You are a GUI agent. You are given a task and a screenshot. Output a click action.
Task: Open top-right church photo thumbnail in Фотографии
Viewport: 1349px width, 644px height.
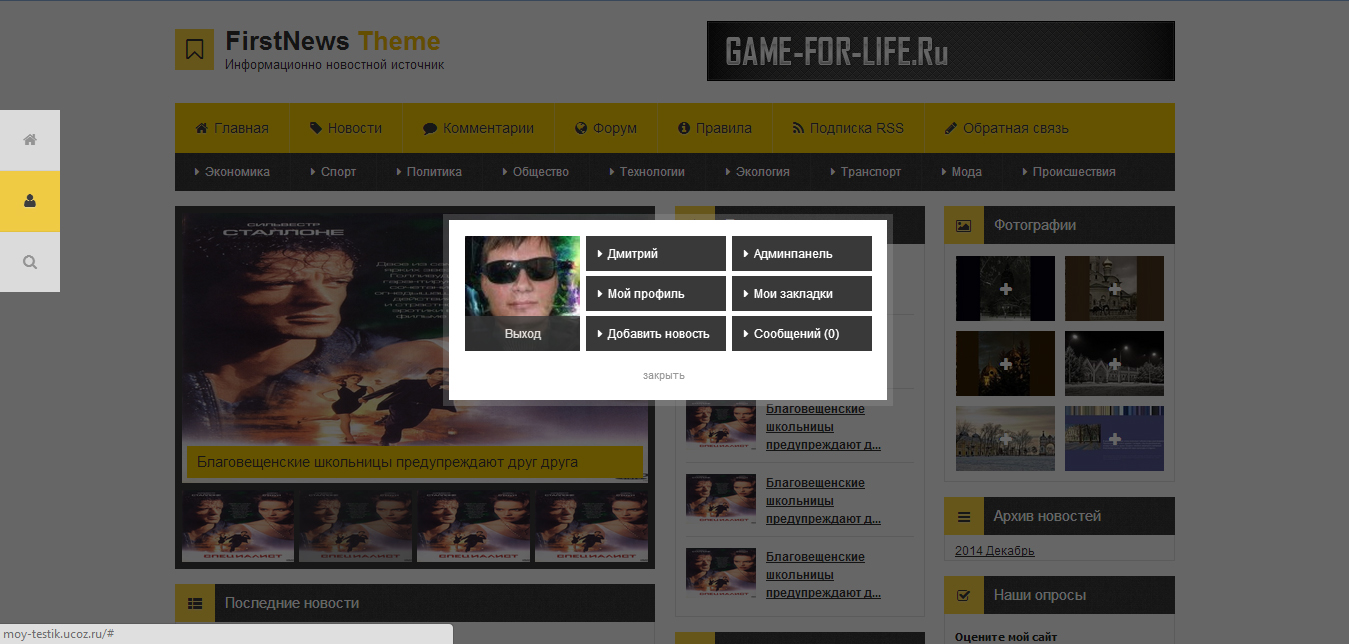(x=1114, y=288)
